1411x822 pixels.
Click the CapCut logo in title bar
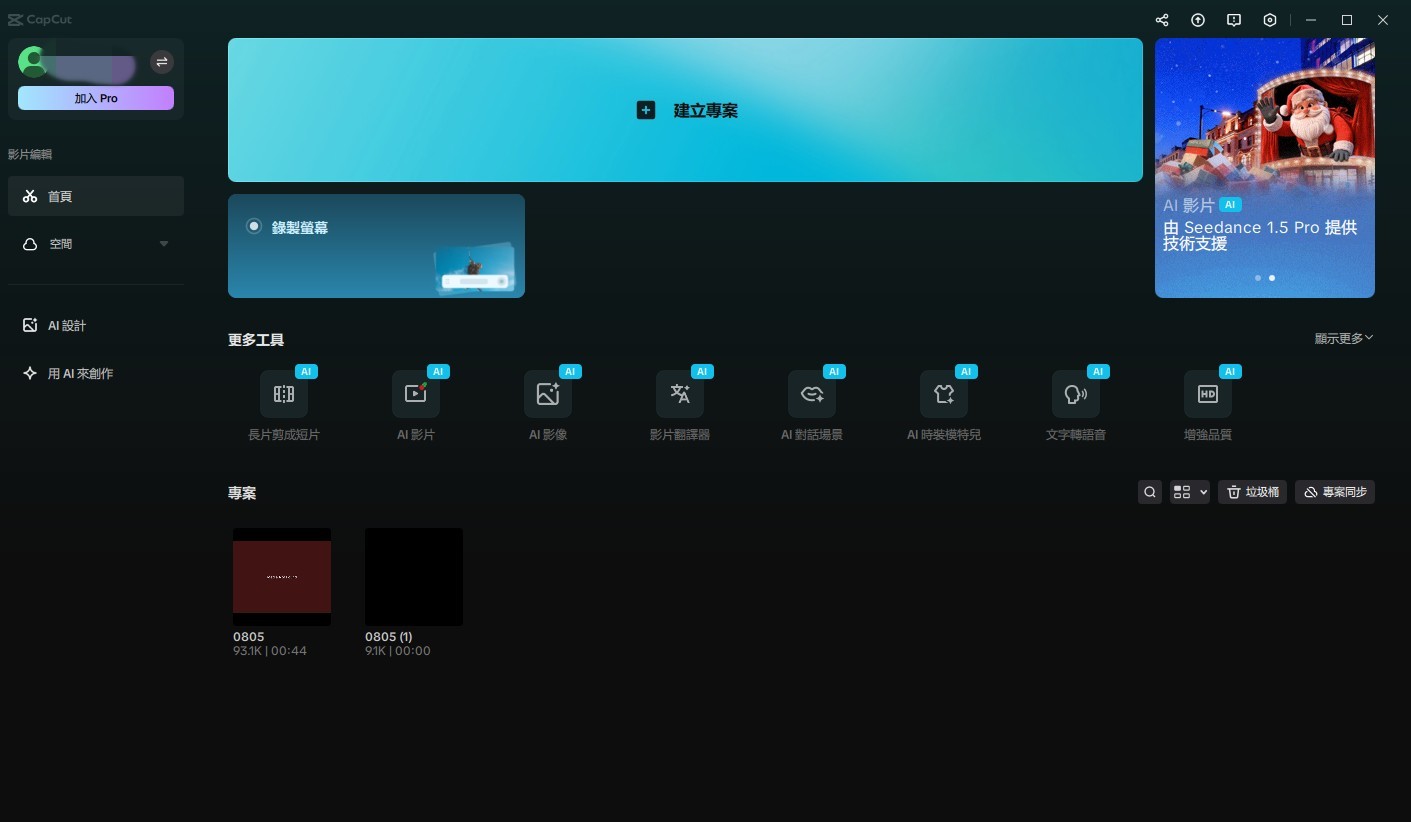40,20
